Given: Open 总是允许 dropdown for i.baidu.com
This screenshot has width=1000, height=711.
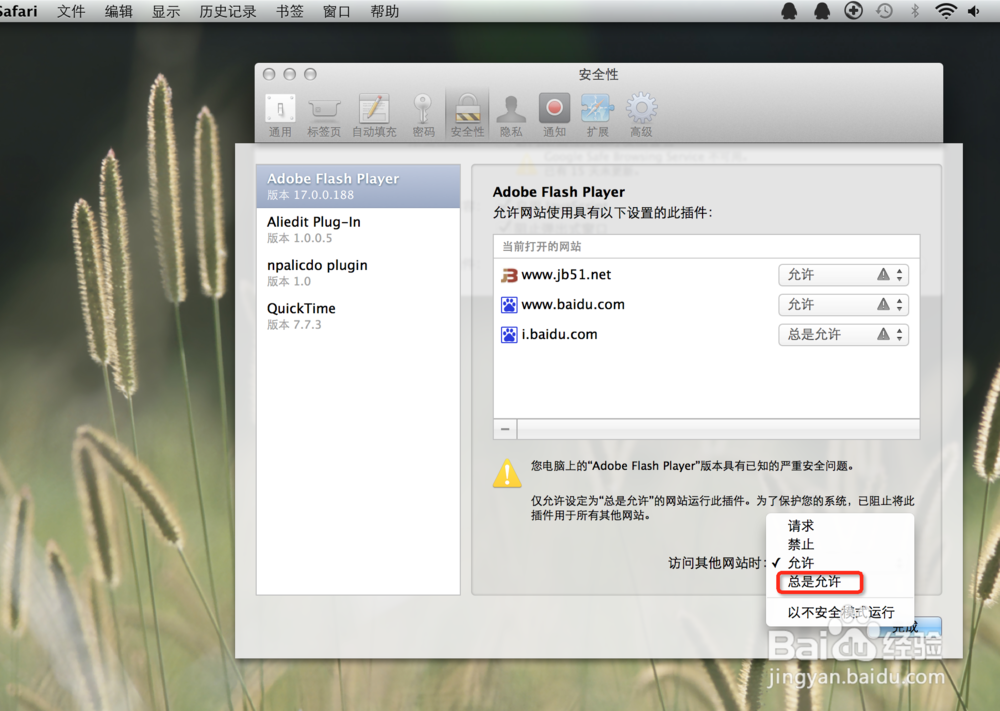Looking at the screenshot, I should coord(843,334).
